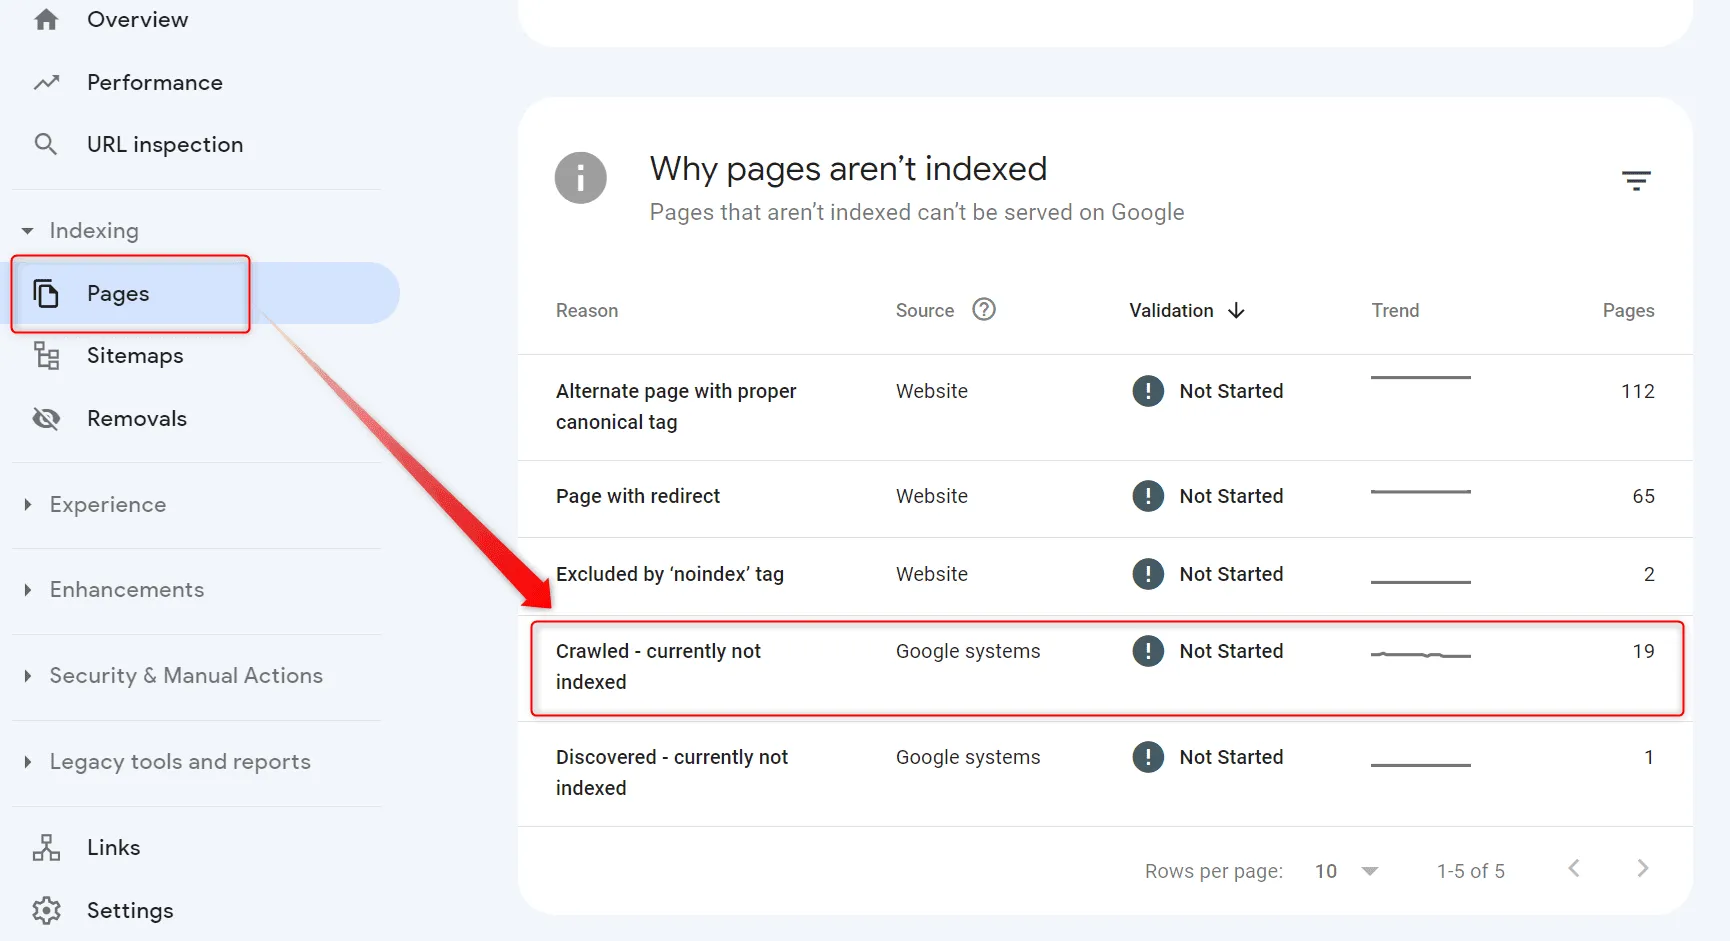The height and width of the screenshot is (941, 1730).
Task: Click the Performance trend-line icon
Action: (46, 82)
